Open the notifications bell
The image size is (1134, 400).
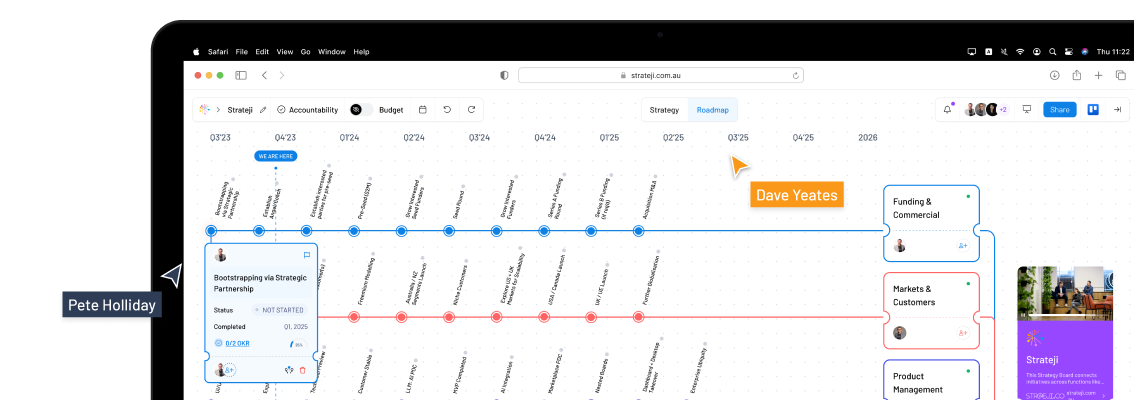[x=947, y=110]
